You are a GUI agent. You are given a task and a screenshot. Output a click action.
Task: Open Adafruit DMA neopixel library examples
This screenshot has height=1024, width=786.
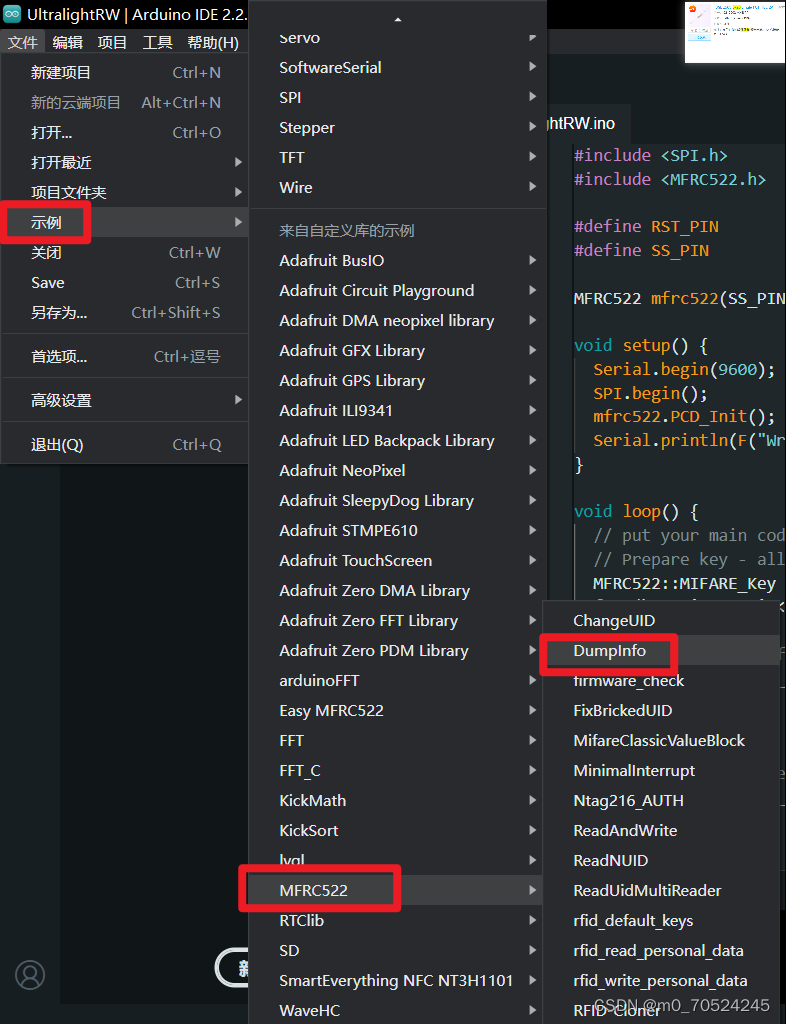coord(398,321)
